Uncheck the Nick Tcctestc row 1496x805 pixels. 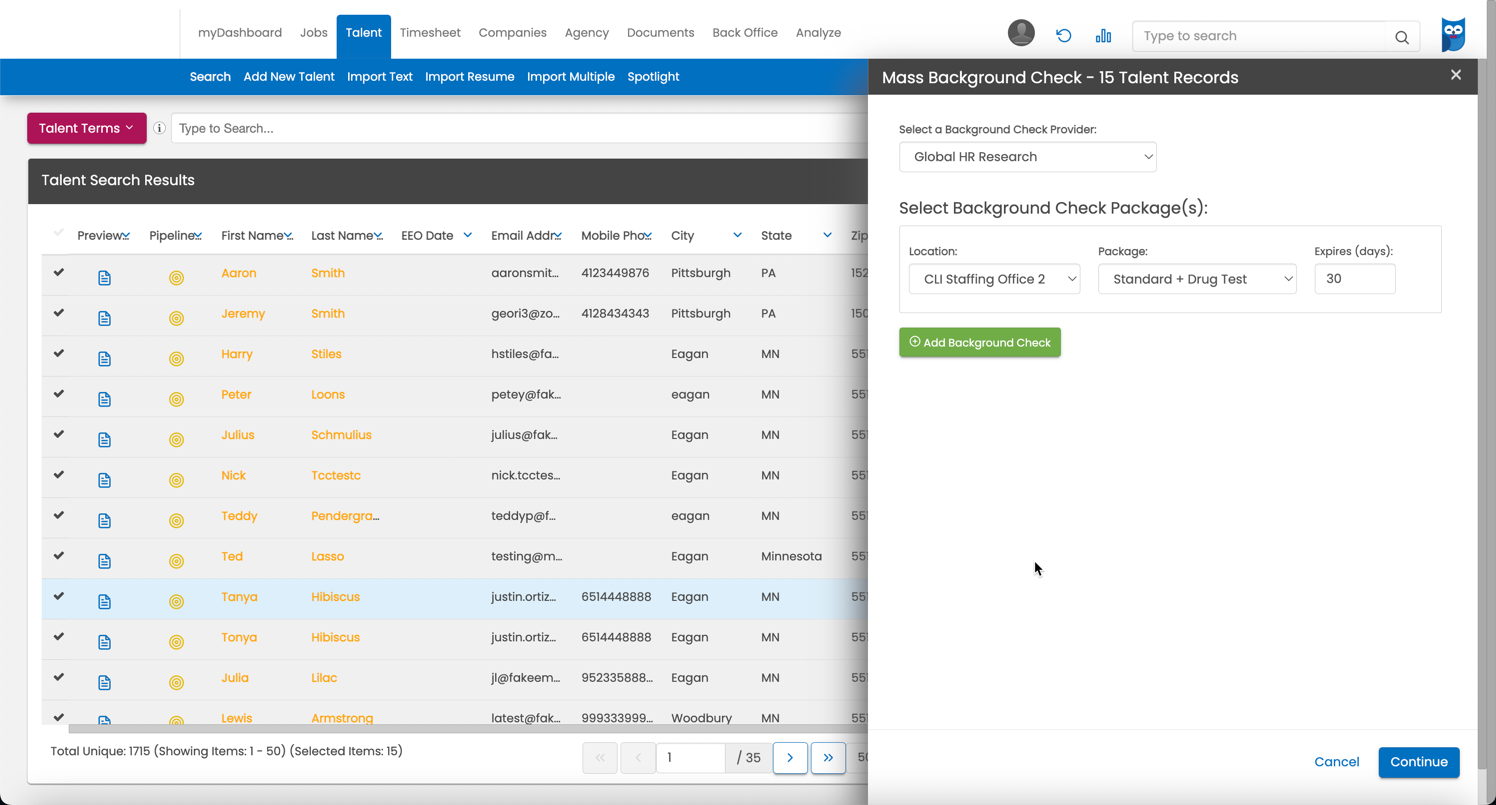59,474
